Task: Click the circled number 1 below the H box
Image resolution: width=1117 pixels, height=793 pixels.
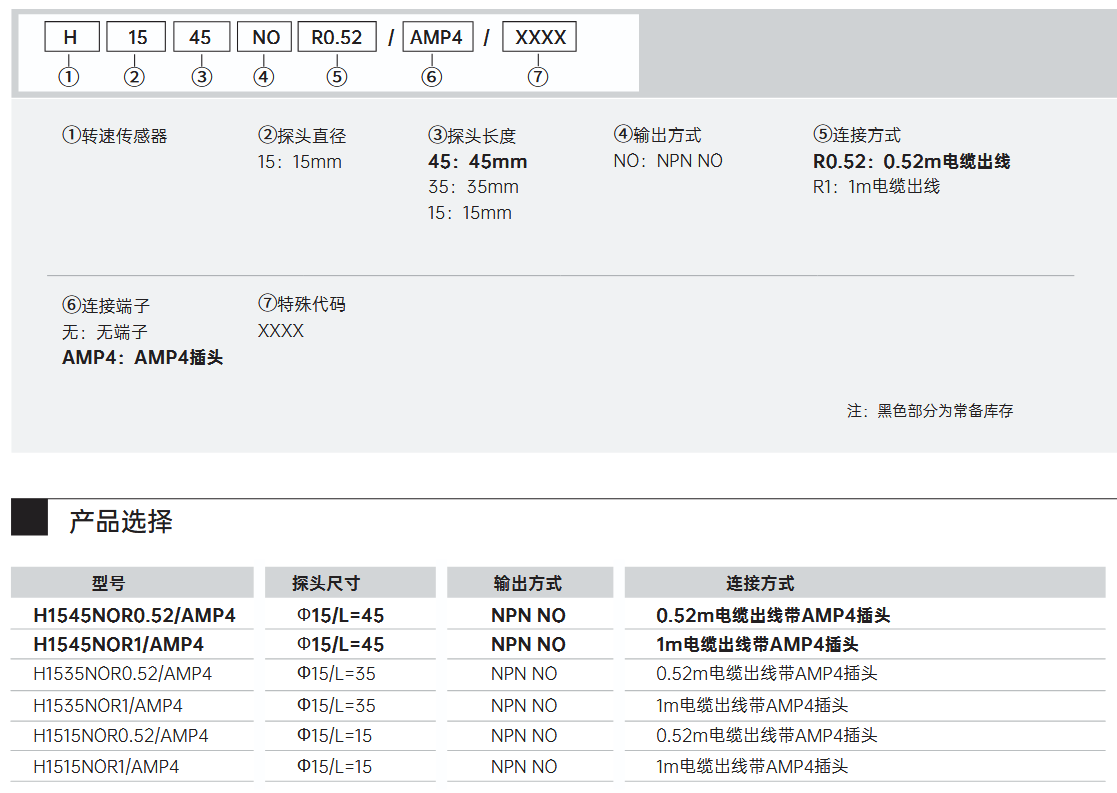Action: (x=69, y=76)
